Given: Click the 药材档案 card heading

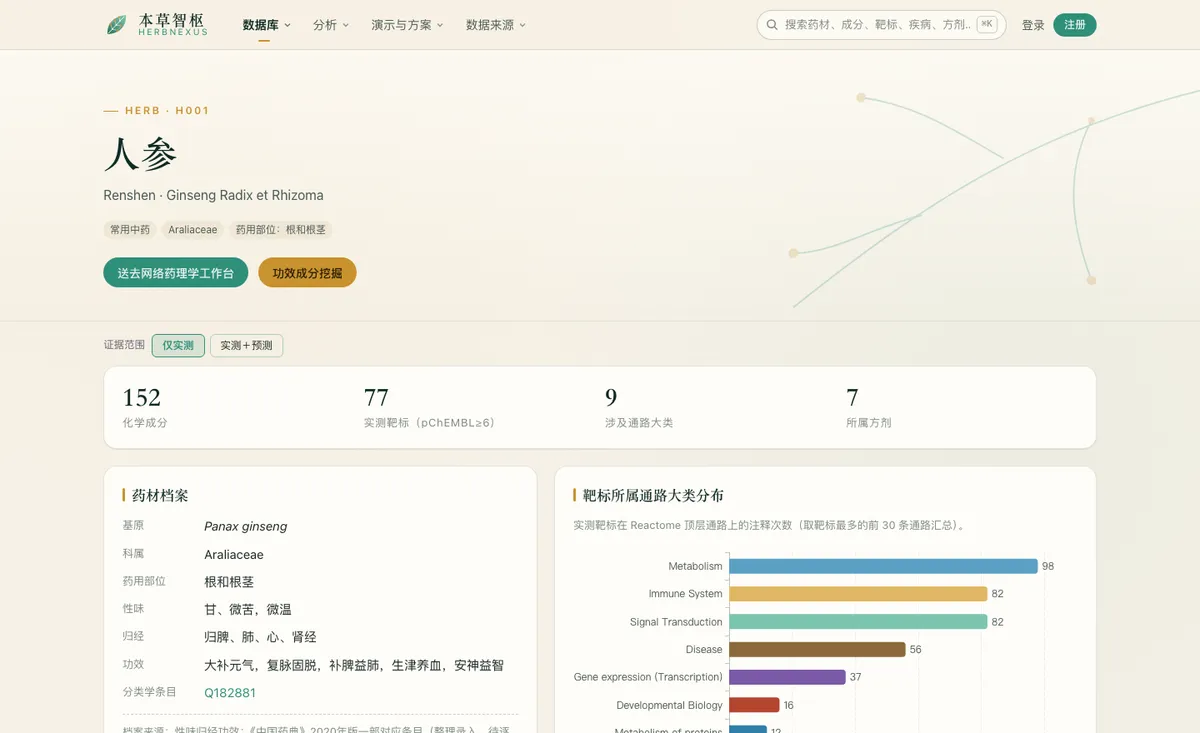Looking at the screenshot, I should click(x=160, y=495).
